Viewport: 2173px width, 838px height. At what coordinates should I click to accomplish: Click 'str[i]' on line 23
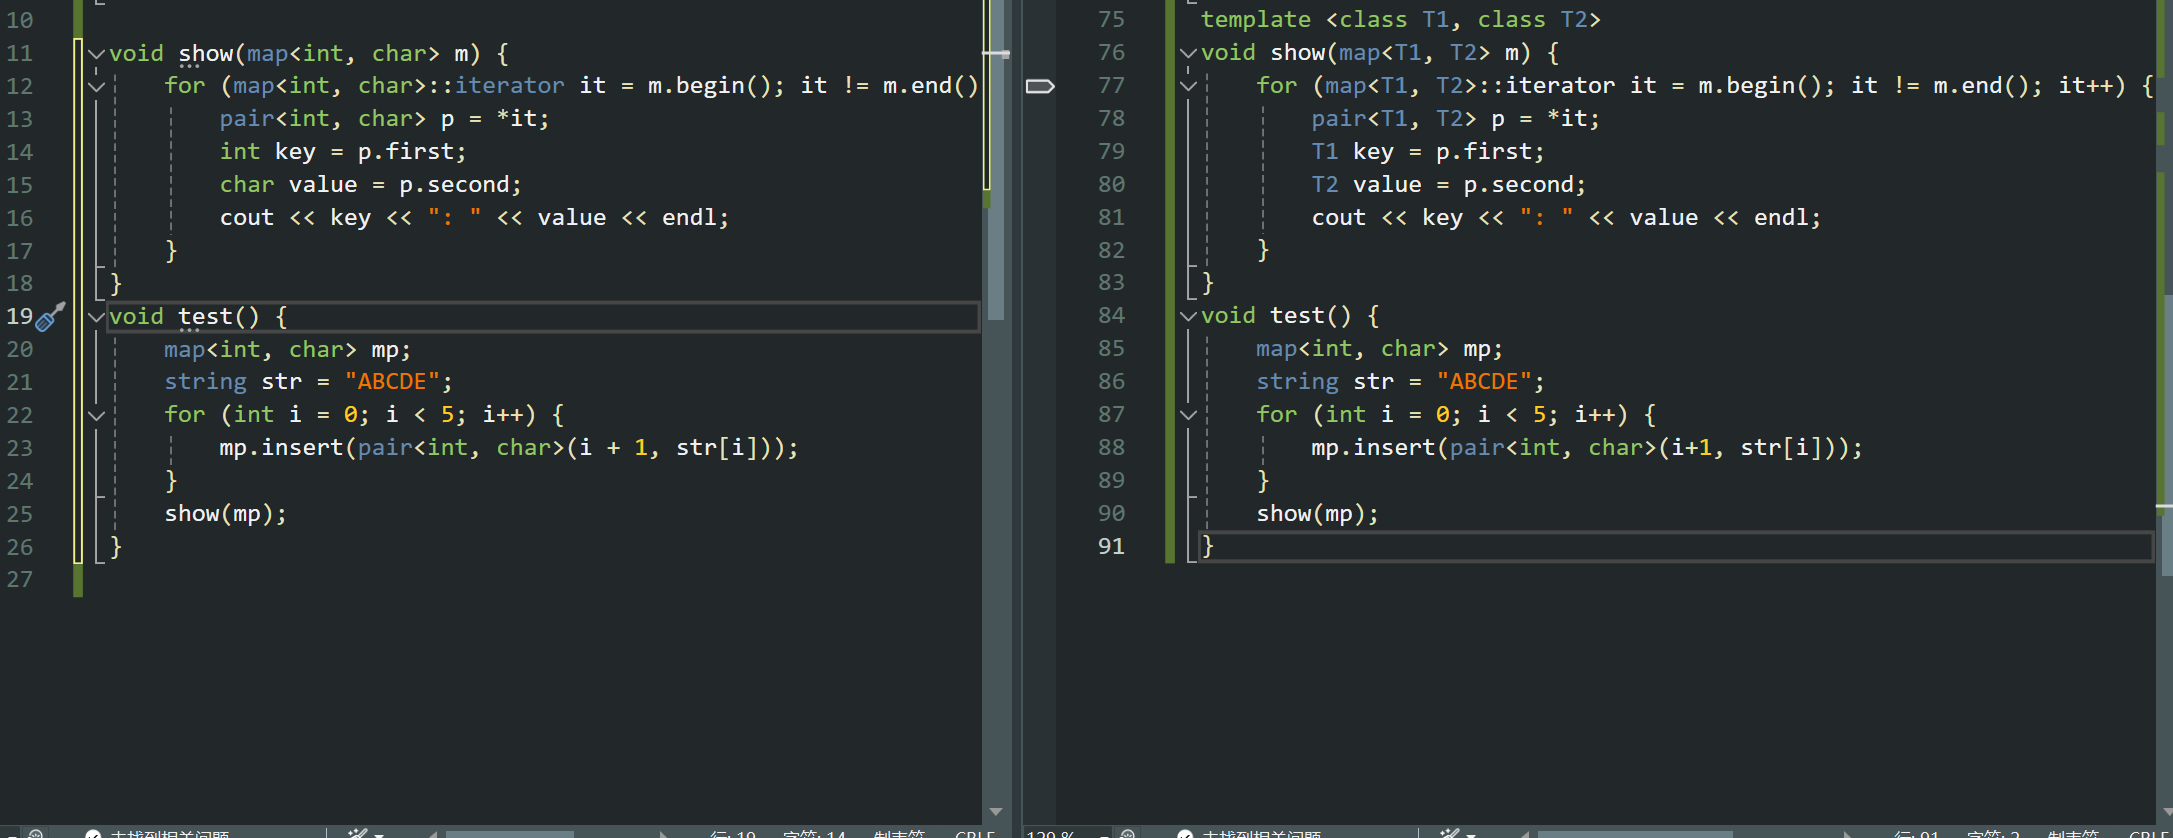point(717,448)
